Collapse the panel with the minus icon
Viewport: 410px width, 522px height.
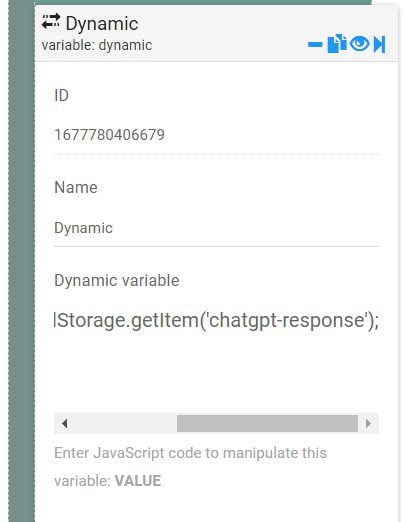(315, 44)
